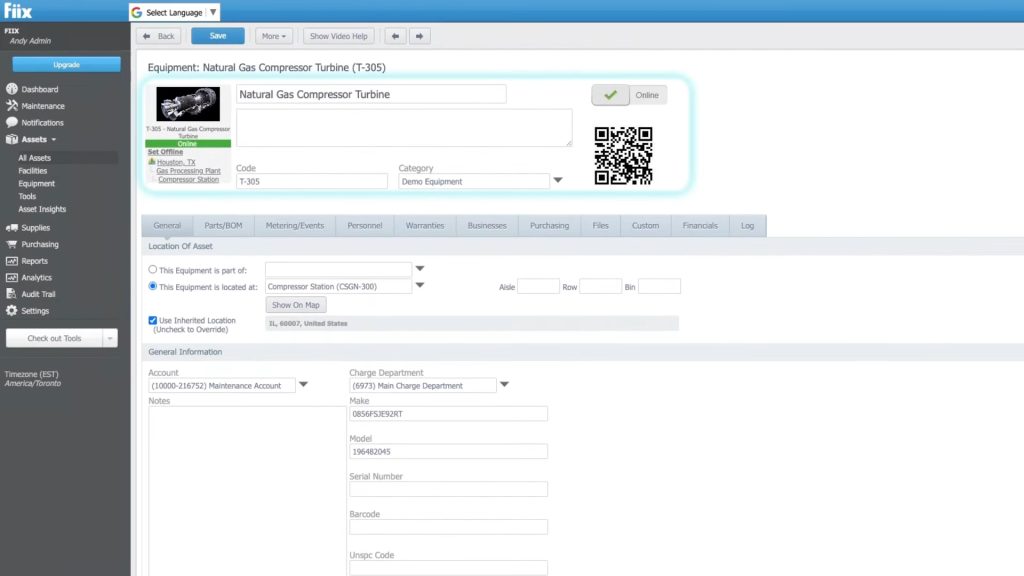
Task: Open the Category dropdown
Action: coord(556,181)
